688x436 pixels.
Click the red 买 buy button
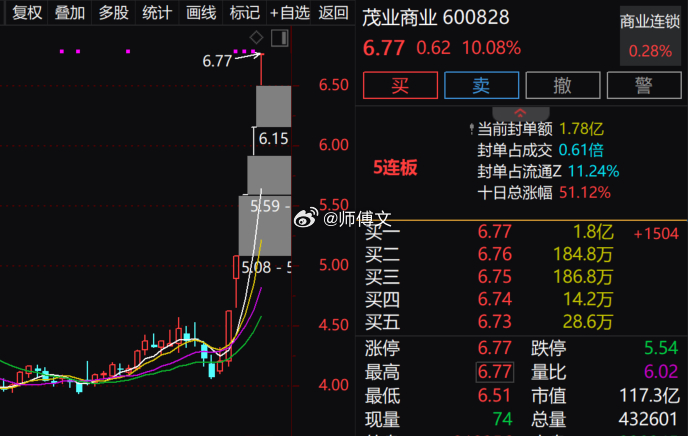[x=400, y=85]
